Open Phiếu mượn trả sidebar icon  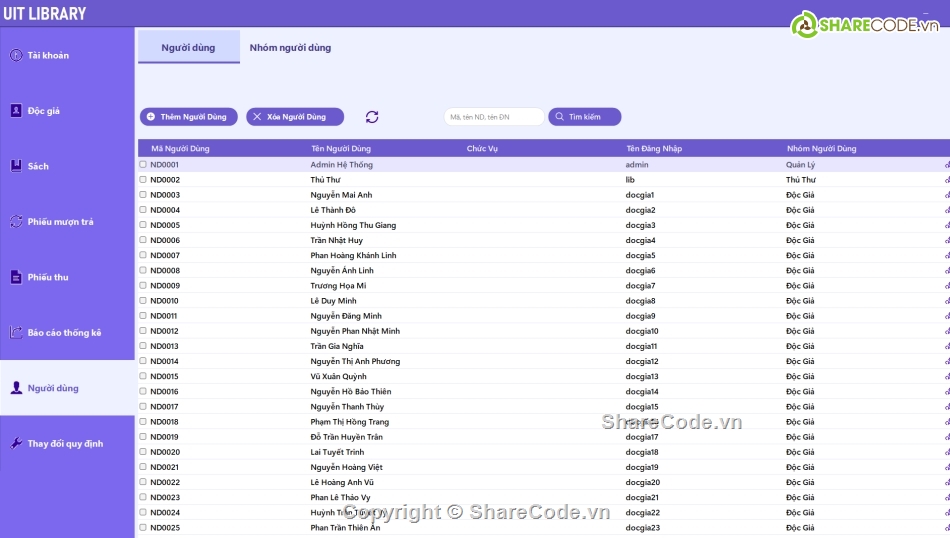15,222
